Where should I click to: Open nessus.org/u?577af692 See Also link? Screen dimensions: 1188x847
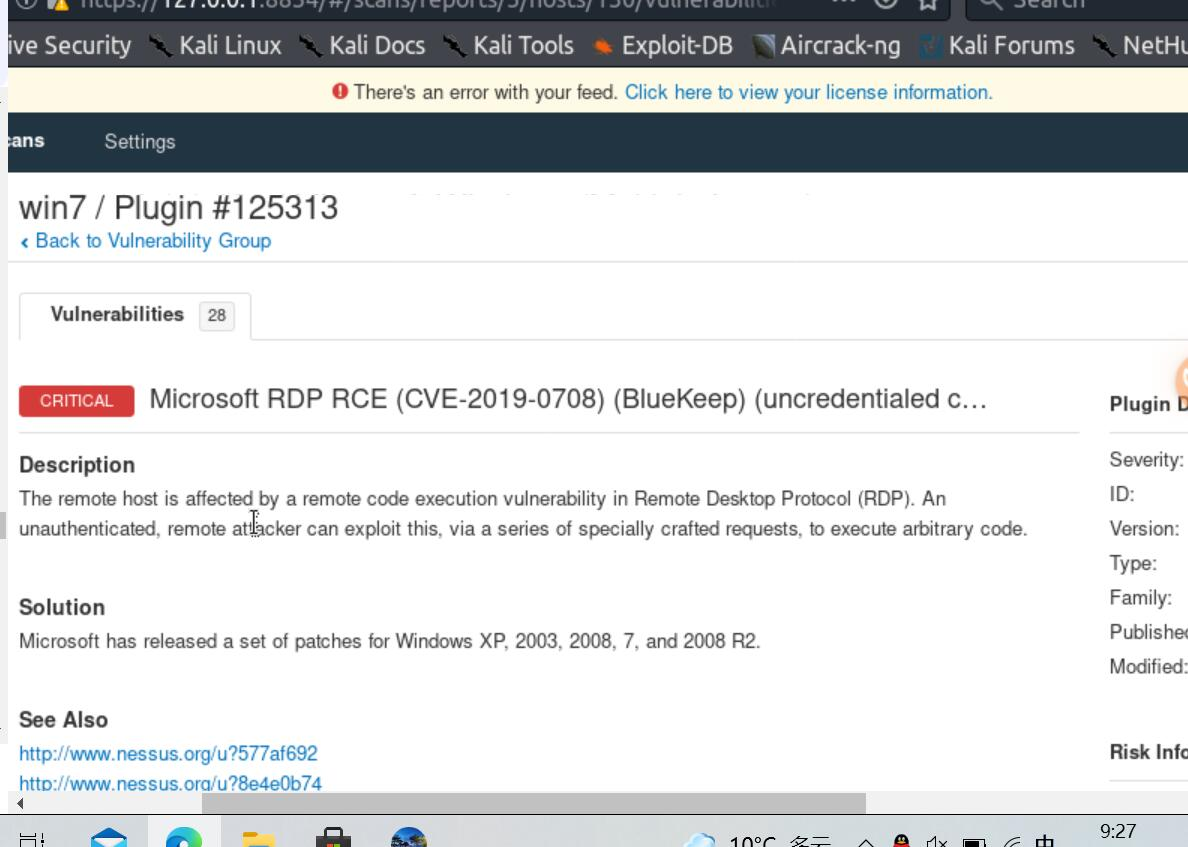point(168,754)
